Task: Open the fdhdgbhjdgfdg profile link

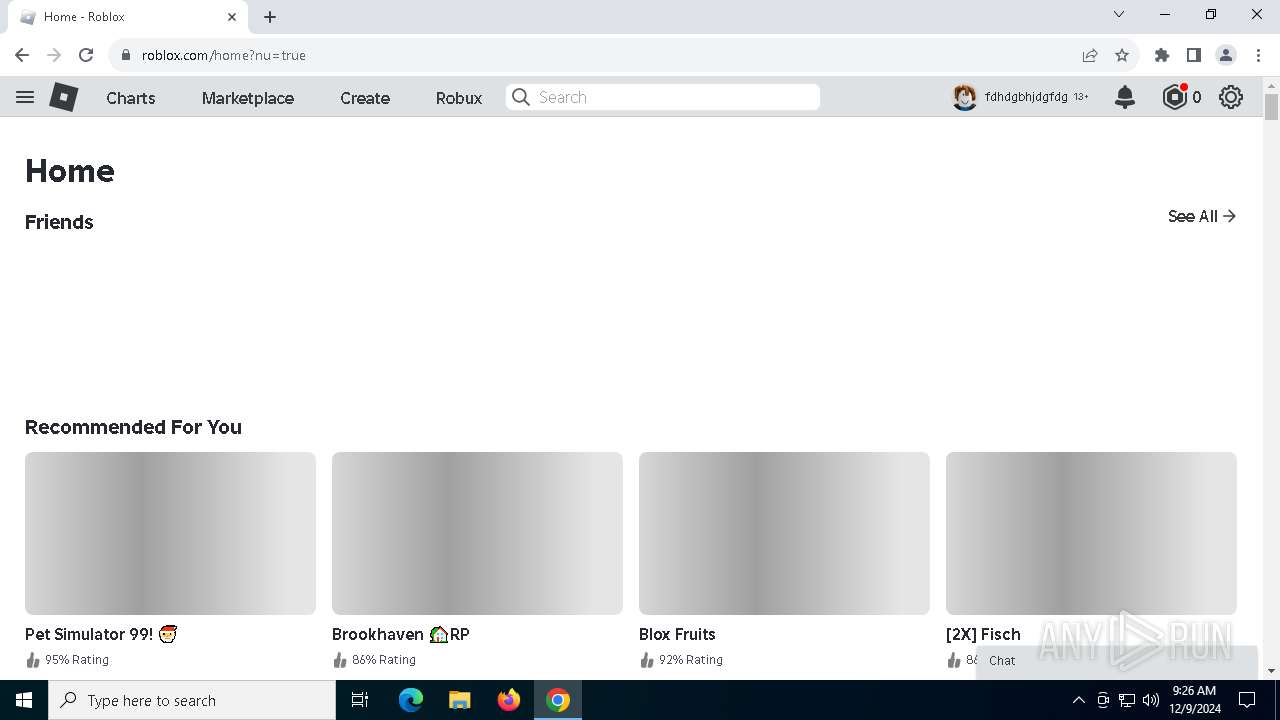Action: [1026, 97]
